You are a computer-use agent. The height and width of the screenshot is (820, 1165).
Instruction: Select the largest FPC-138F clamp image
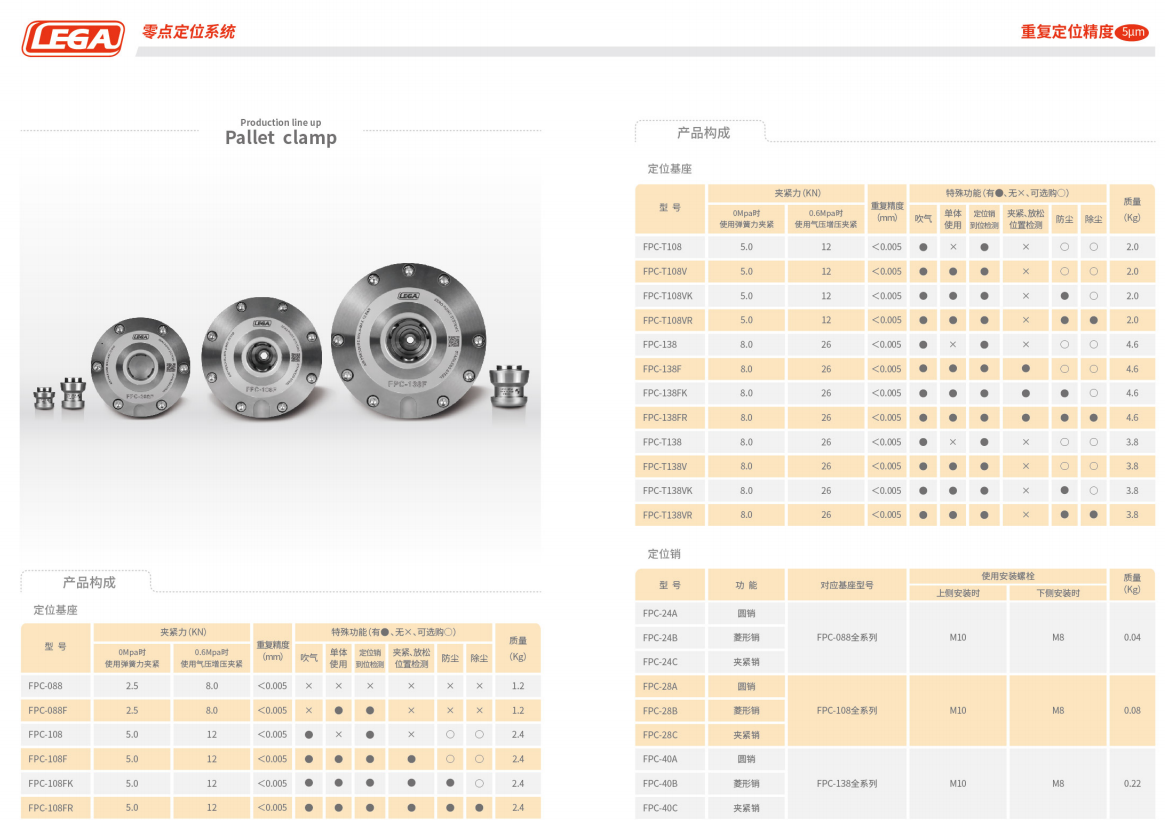(x=408, y=340)
